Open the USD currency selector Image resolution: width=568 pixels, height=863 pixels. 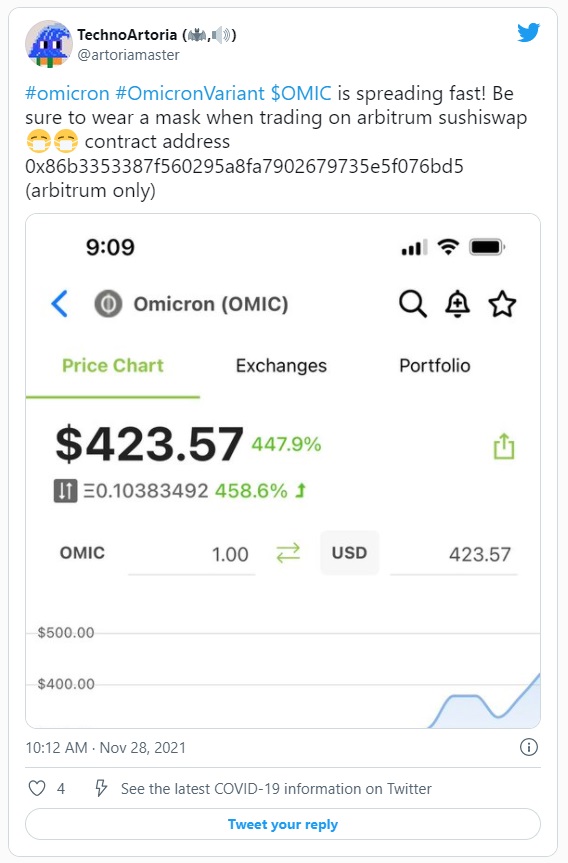(x=349, y=553)
